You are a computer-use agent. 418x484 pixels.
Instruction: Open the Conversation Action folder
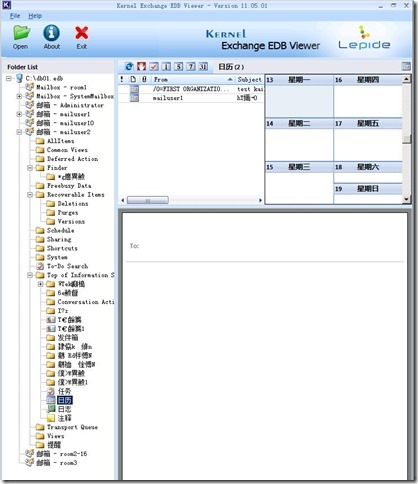pyautogui.click(x=86, y=302)
